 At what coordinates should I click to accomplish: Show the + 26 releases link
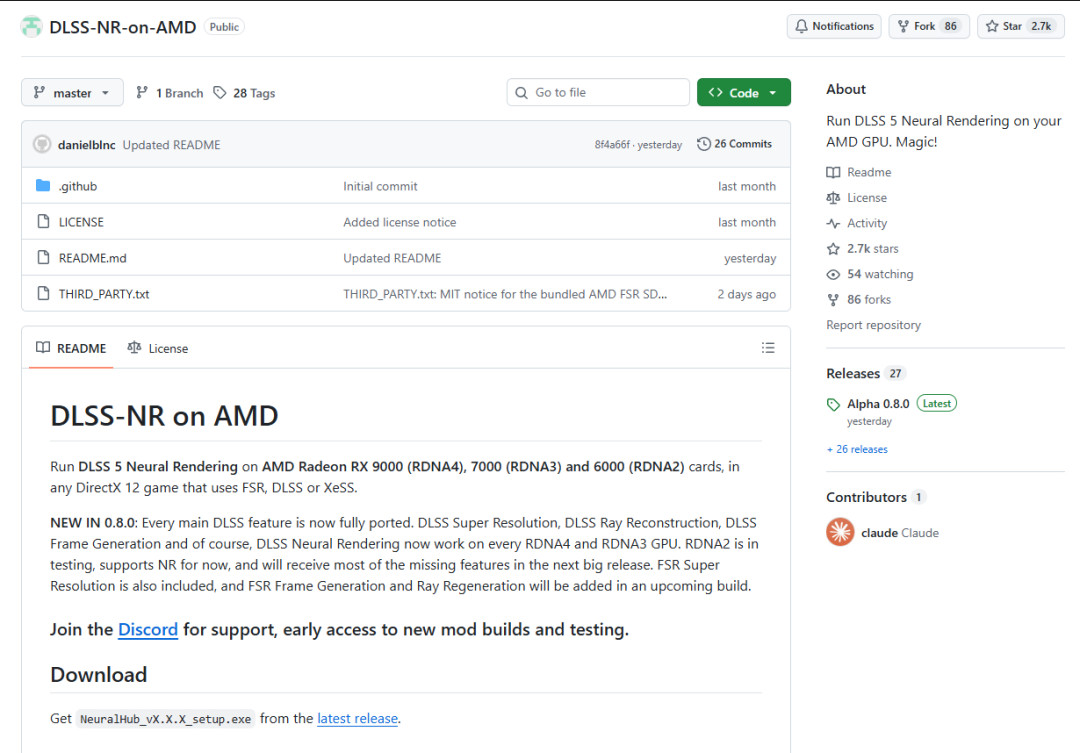pos(857,449)
